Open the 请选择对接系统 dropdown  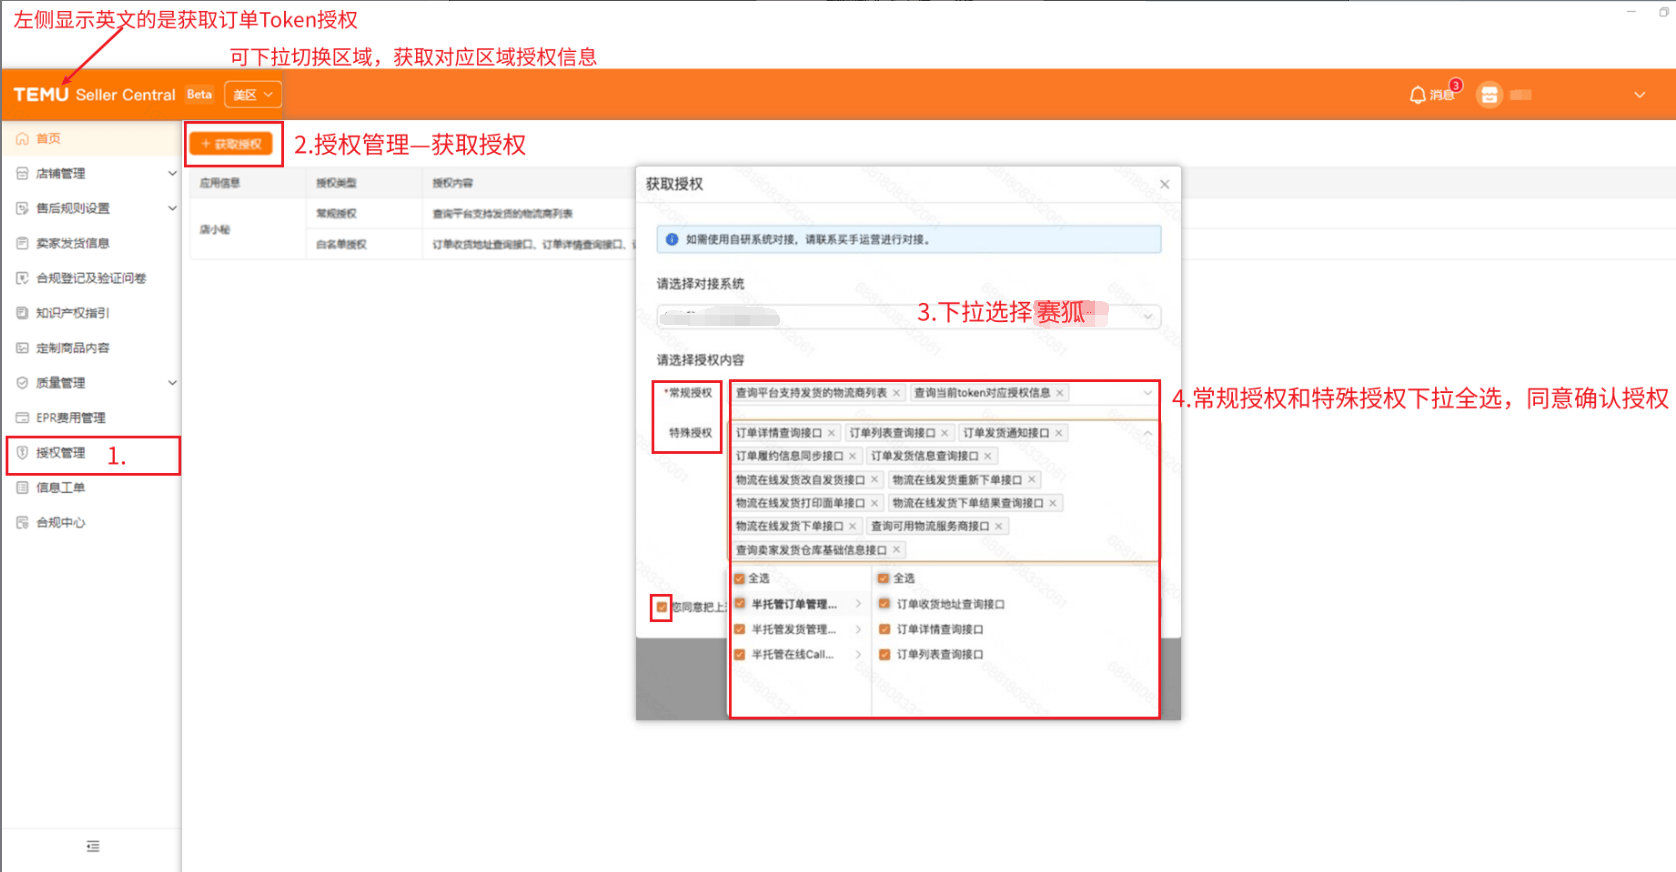[909, 317]
